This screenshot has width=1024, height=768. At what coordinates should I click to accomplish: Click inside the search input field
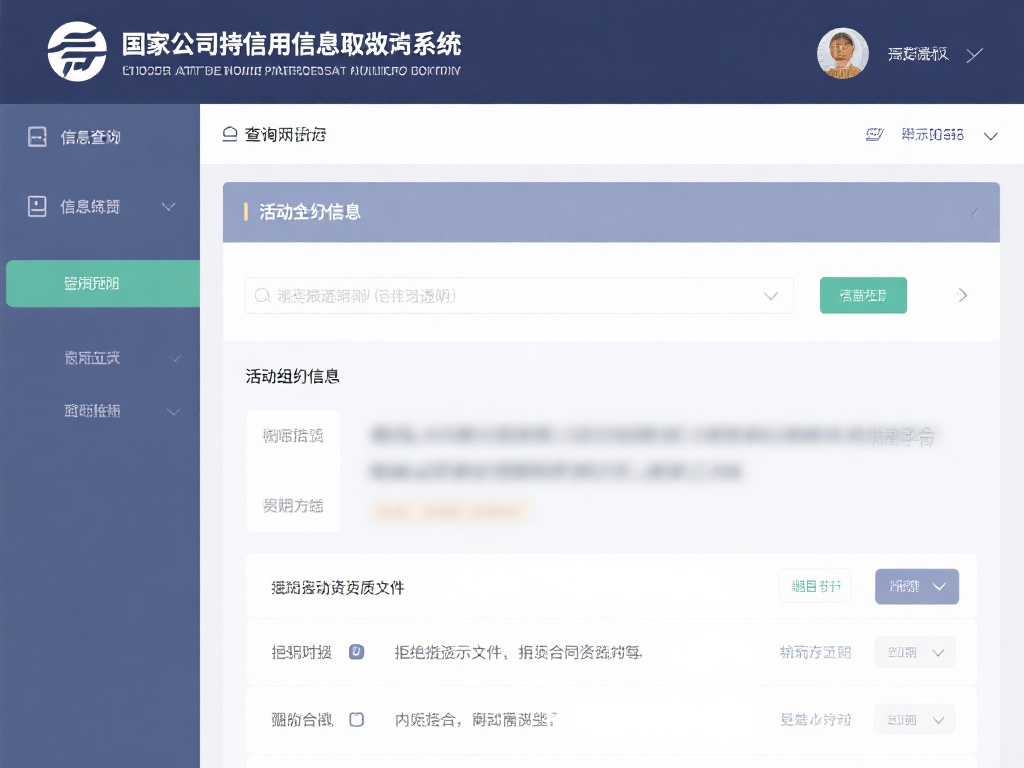(x=500, y=295)
